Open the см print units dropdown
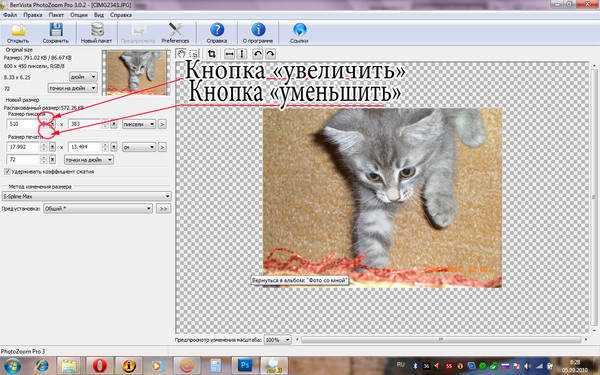The height and width of the screenshot is (375, 600). [139, 147]
